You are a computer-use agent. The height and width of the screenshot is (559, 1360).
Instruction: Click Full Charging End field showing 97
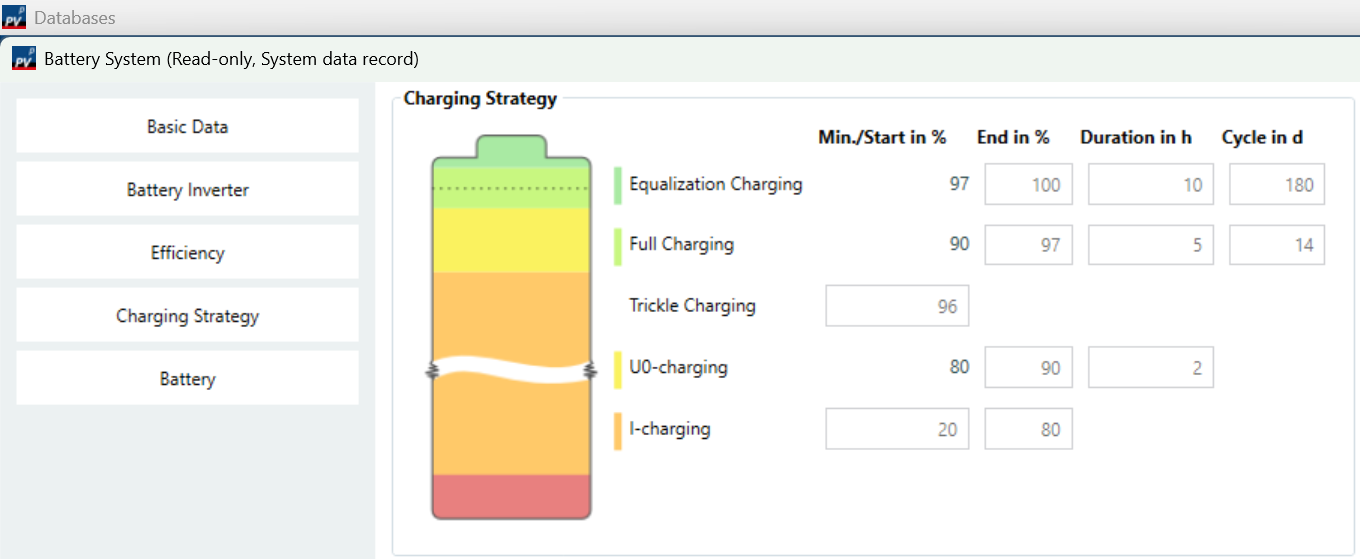click(1028, 245)
